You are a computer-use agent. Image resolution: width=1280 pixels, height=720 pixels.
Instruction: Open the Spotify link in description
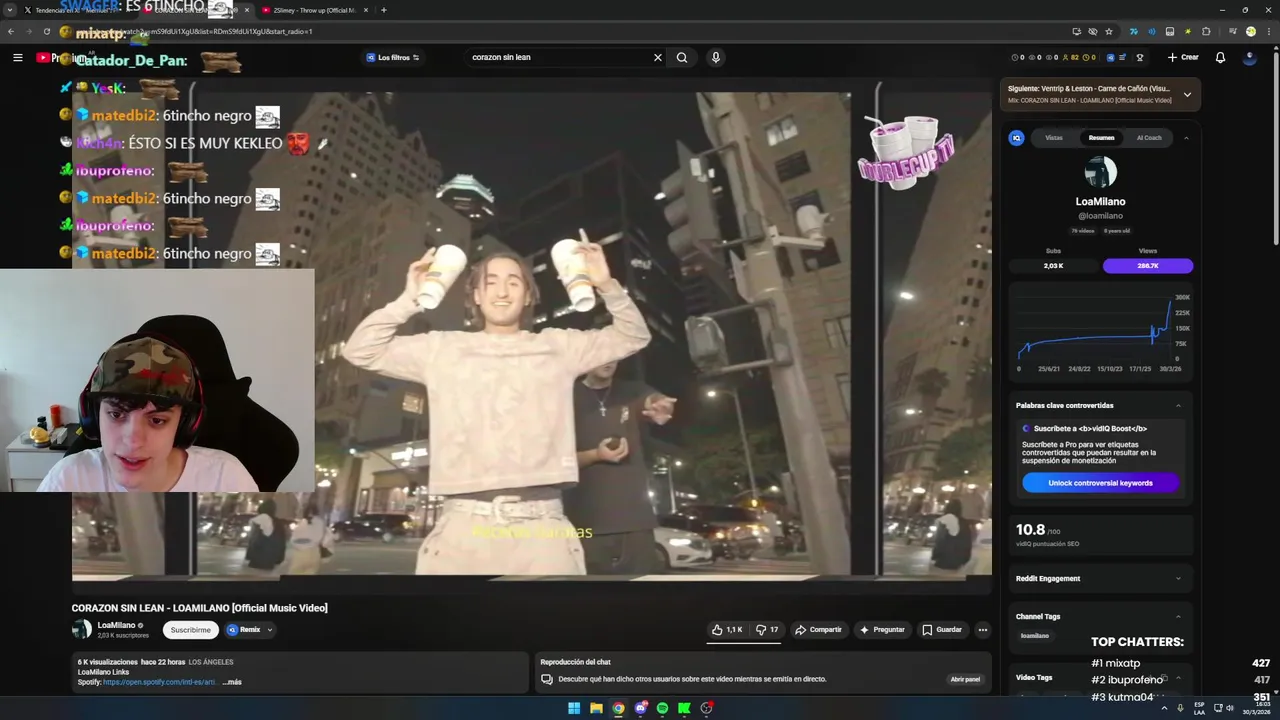coord(159,682)
